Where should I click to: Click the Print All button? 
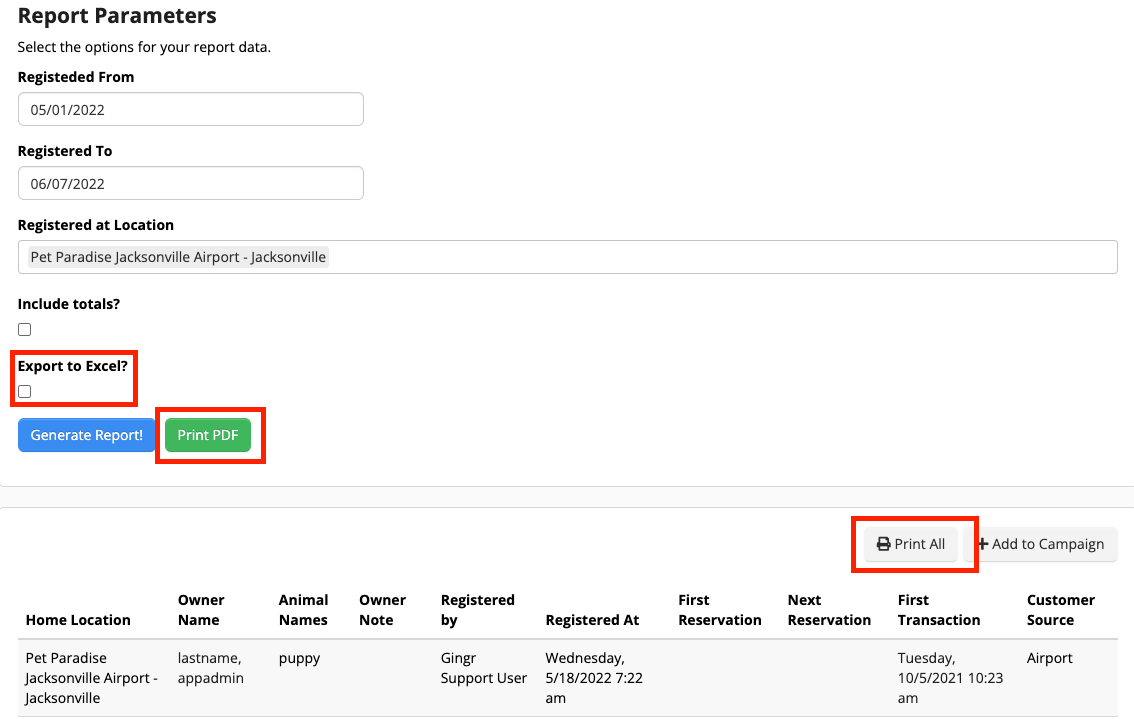point(911,543)
